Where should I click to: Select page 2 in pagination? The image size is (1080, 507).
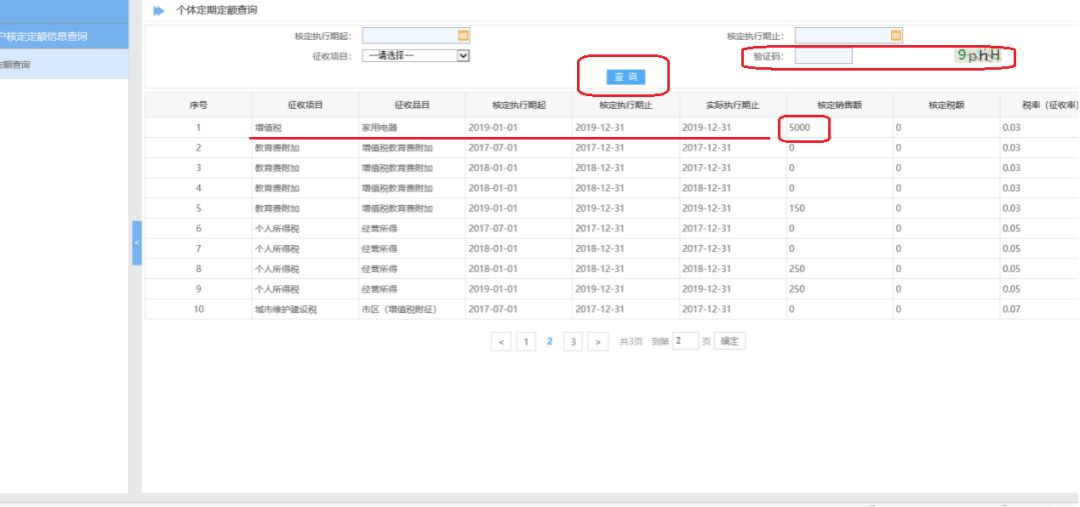550,342
